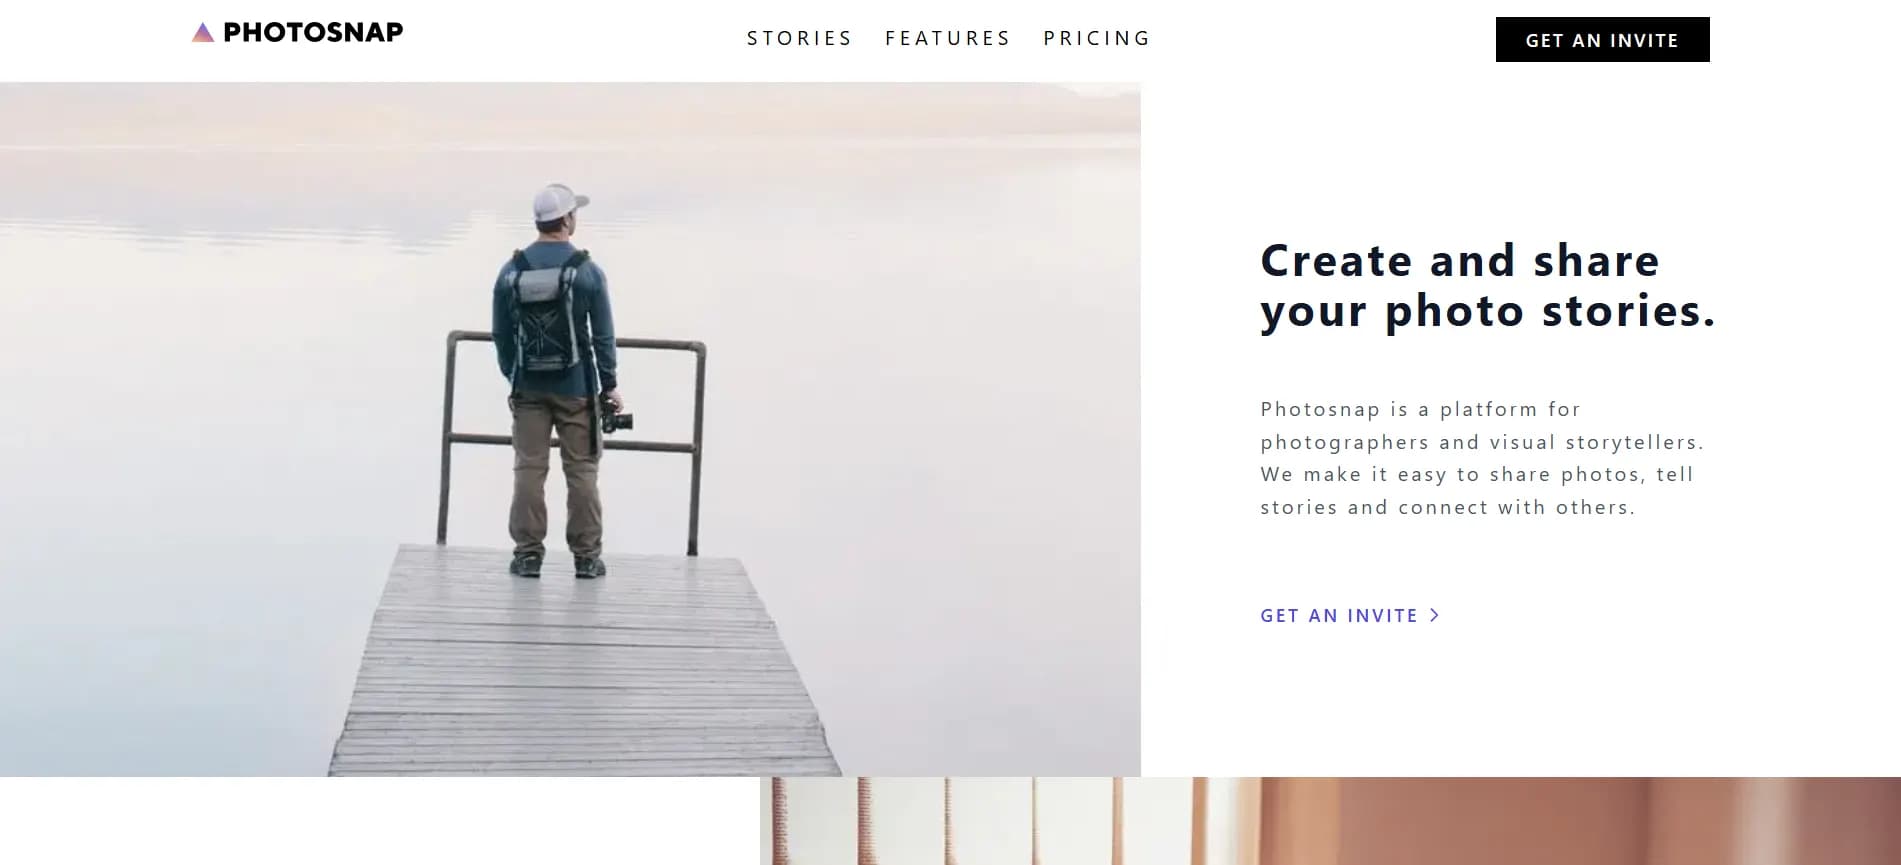The height and width of the screenshot is (865, 1901).
Task: Click the headline "Create and share your photo stories."
Action: (x=1487, y=286)
